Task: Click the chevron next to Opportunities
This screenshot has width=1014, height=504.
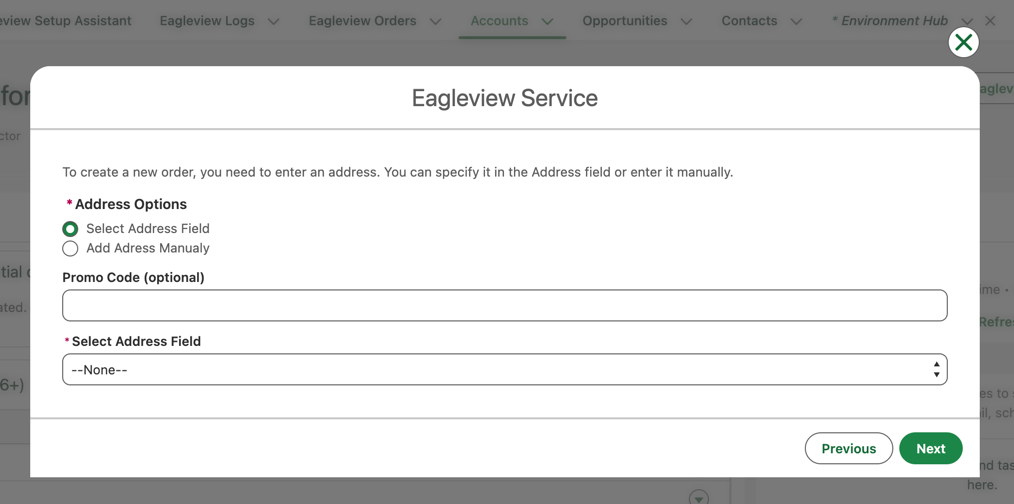Action: pyautogui.click(x=686, y=21)
